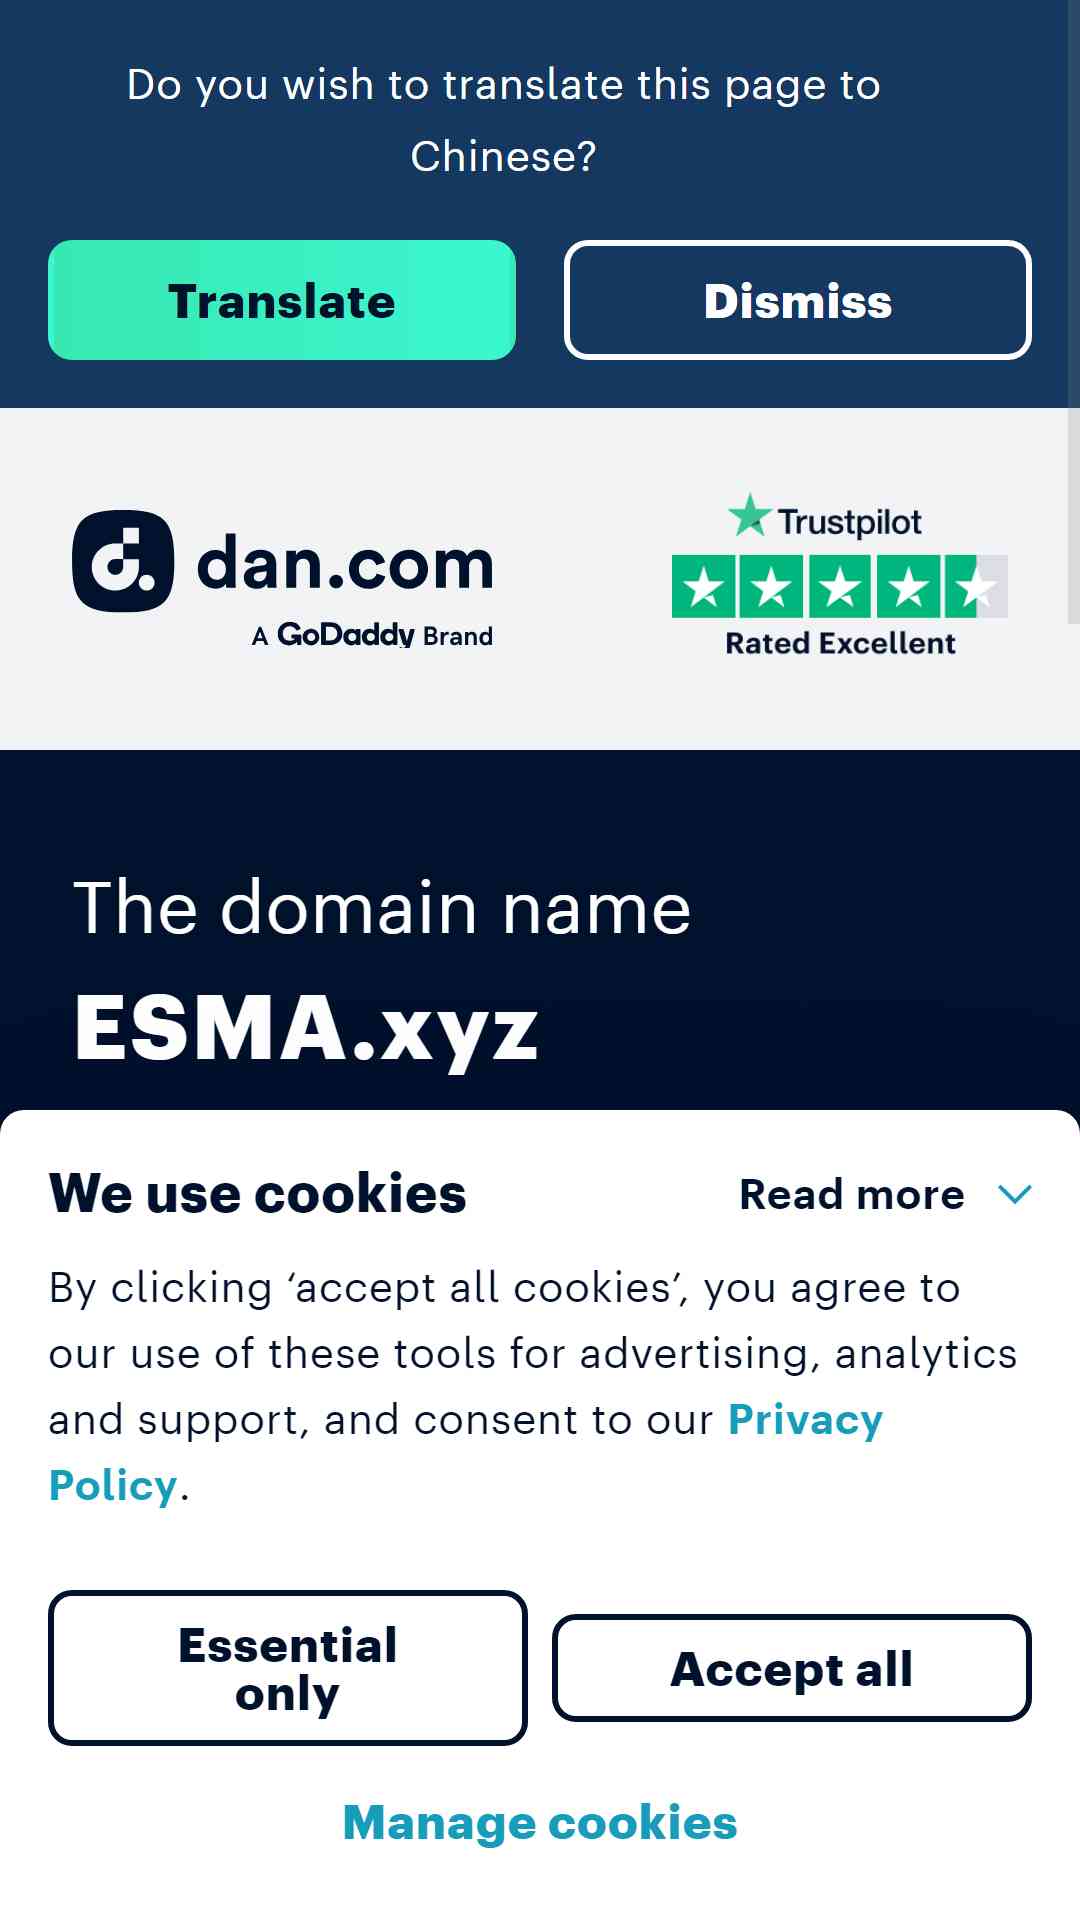Dismiss the translation prompt
The height and width of the screenshot is (1920, 1080).
pos(798,300)
